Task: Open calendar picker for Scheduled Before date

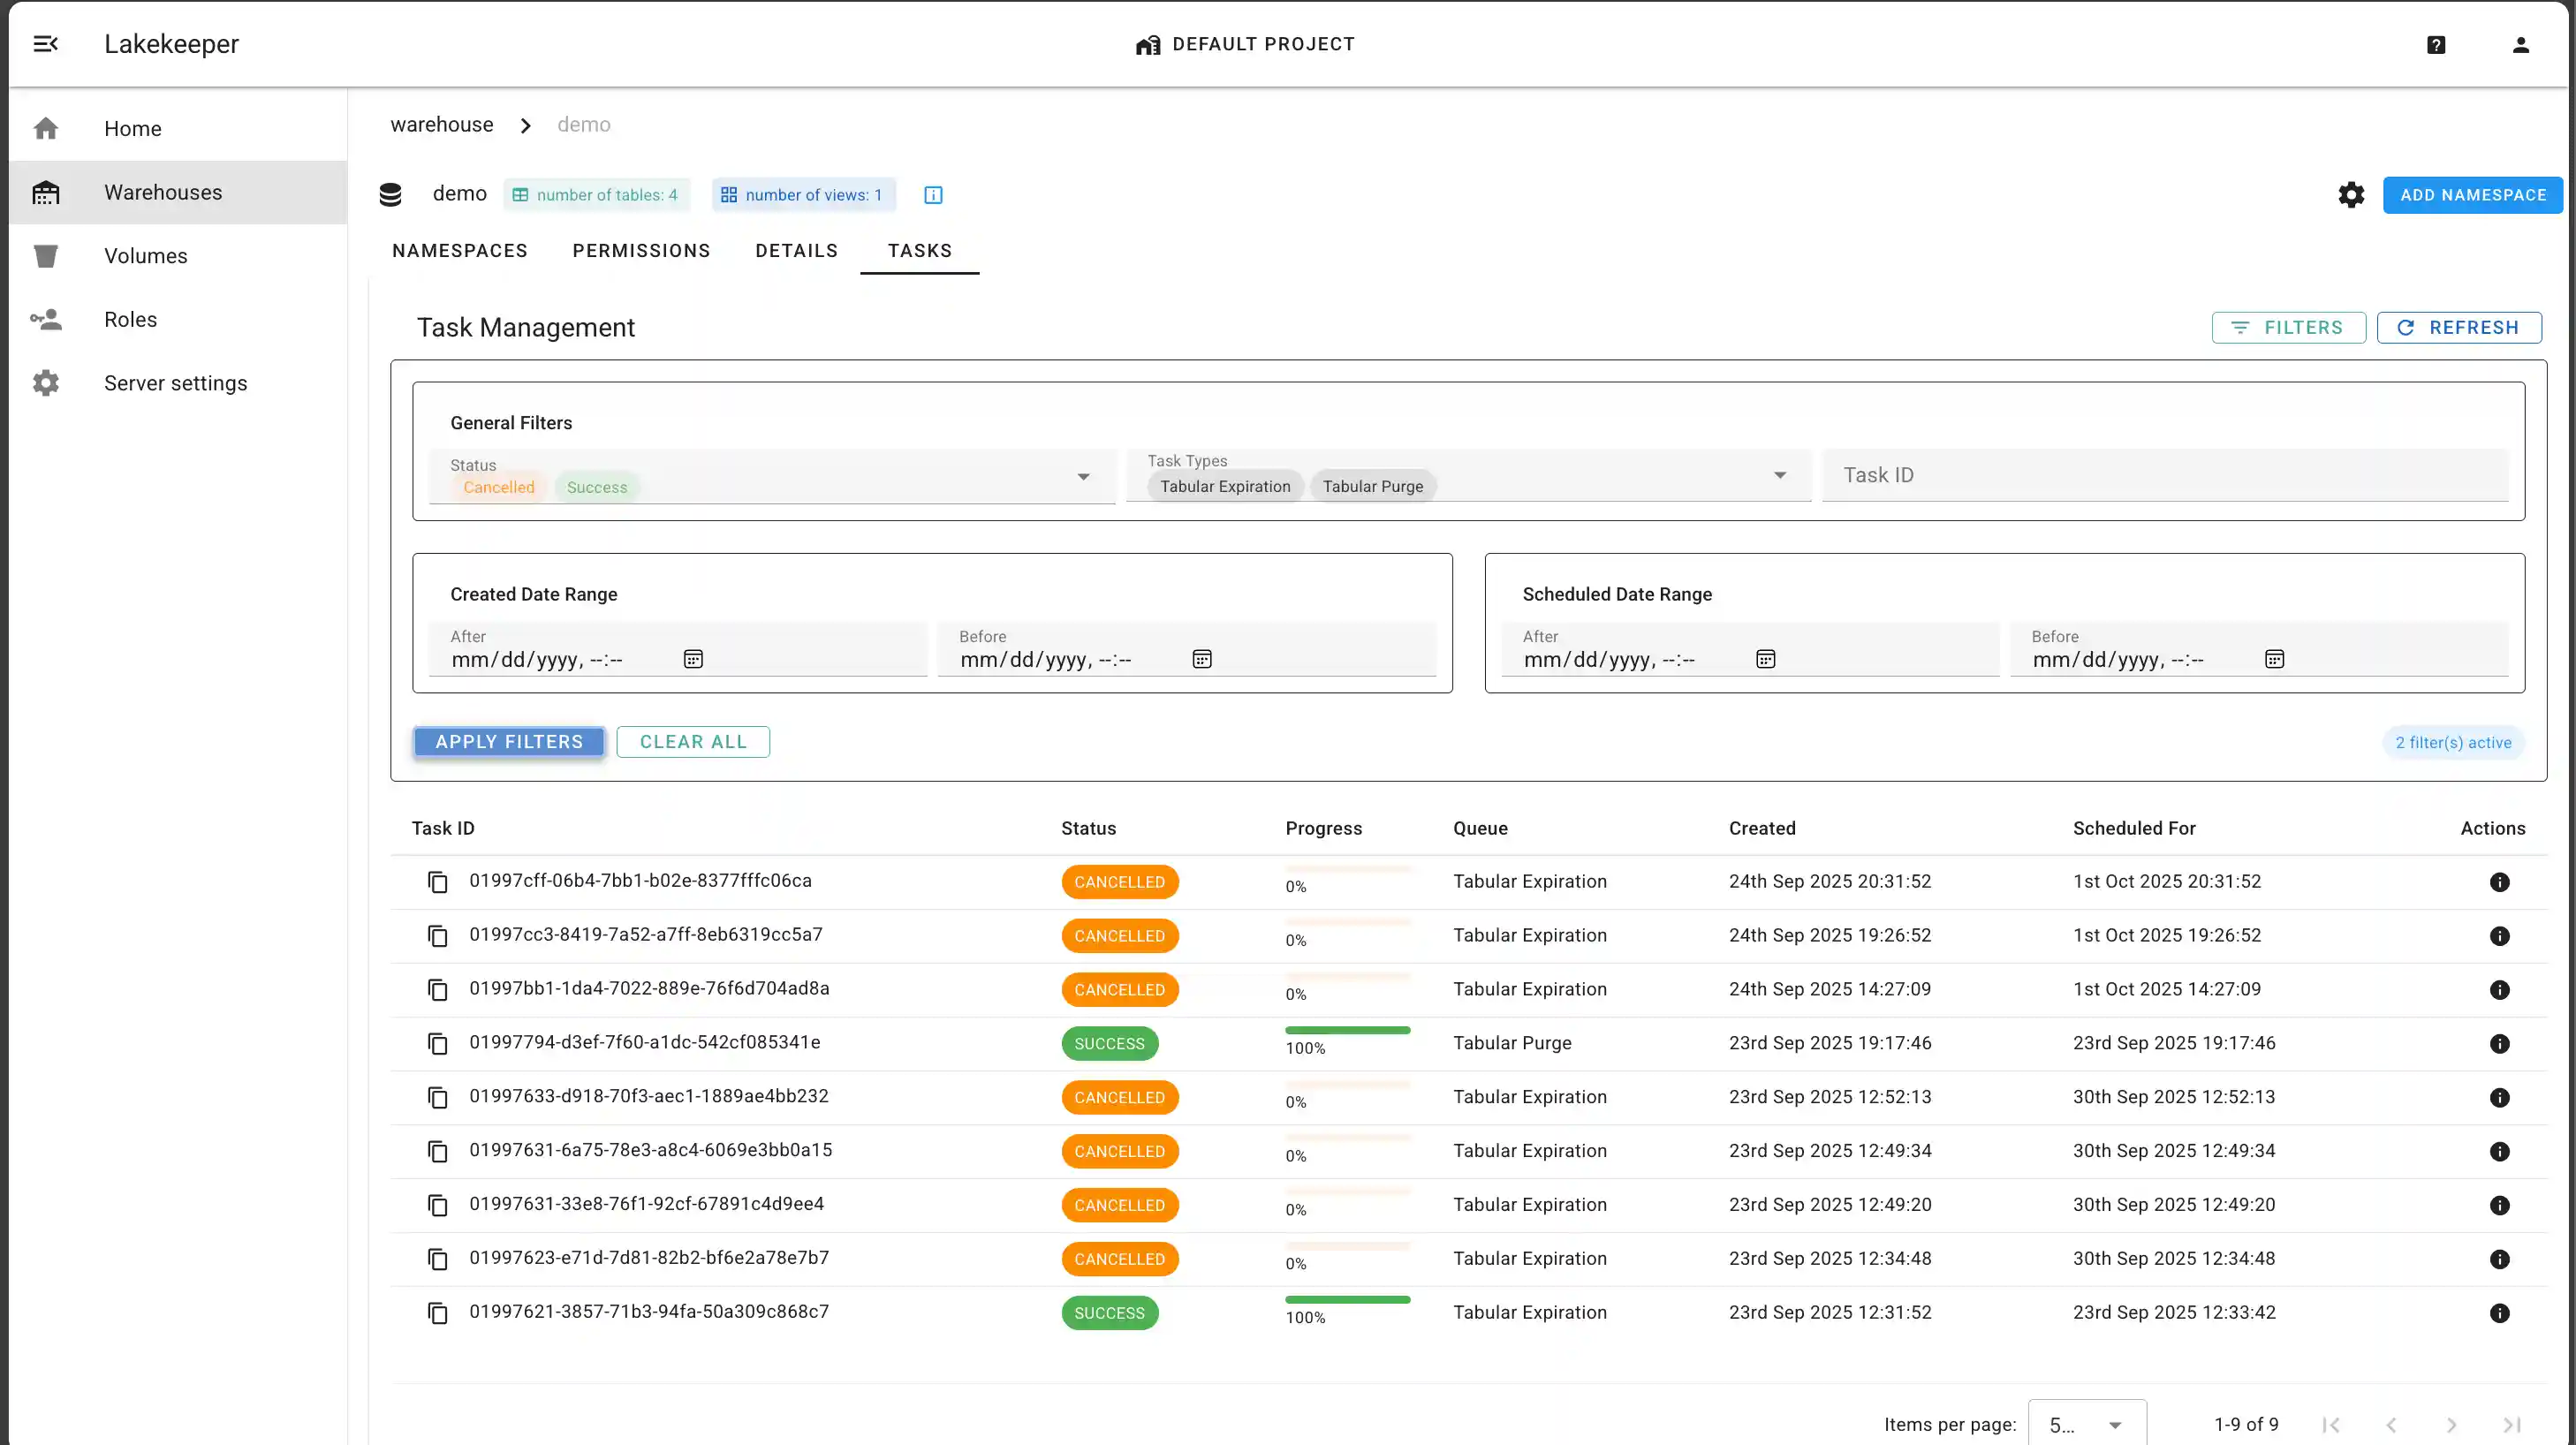Action: pos(2274,659)
